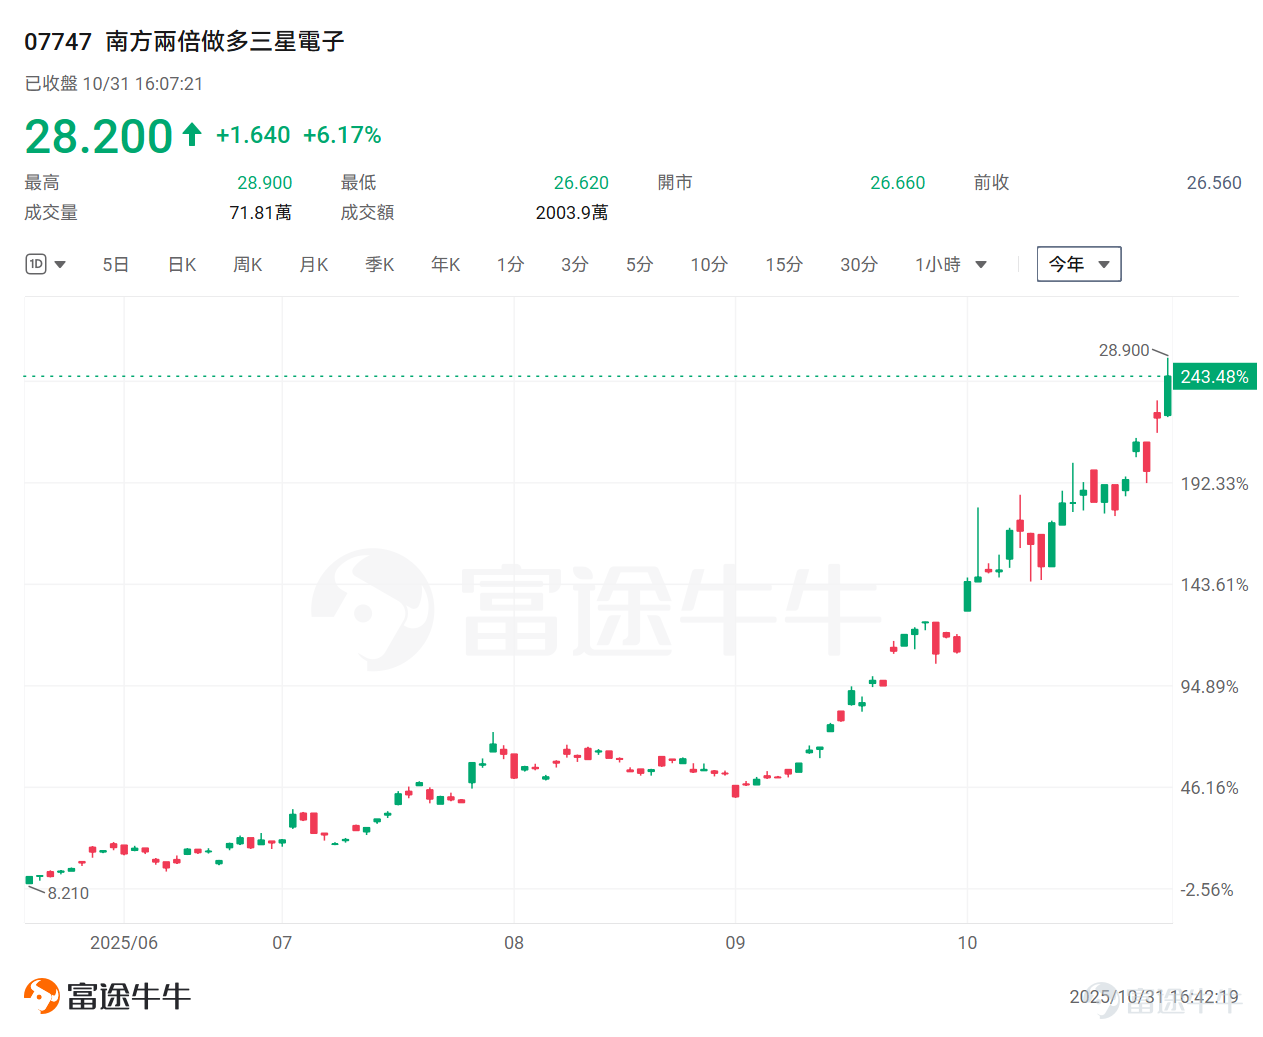Click the current price 28.200
The image size is (1263, 1037).
click(99, 136)
